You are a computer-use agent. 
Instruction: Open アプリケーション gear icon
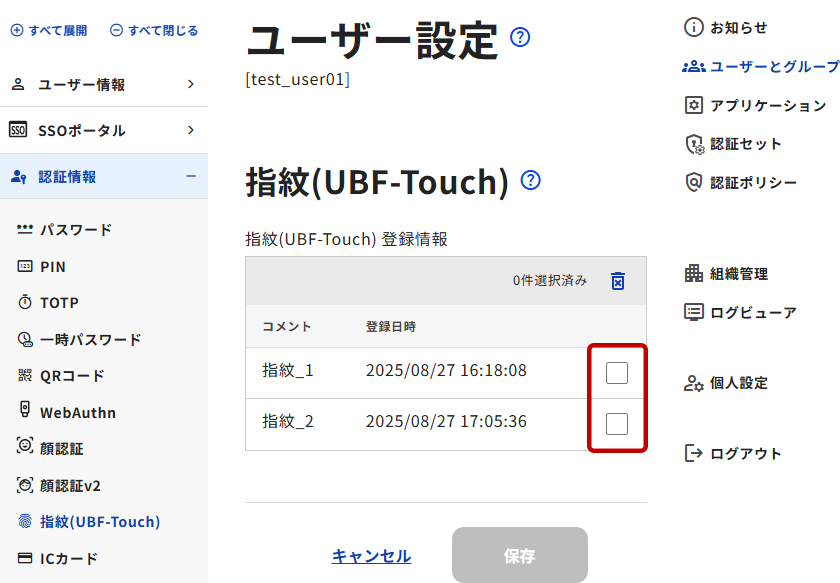point(694,105)
